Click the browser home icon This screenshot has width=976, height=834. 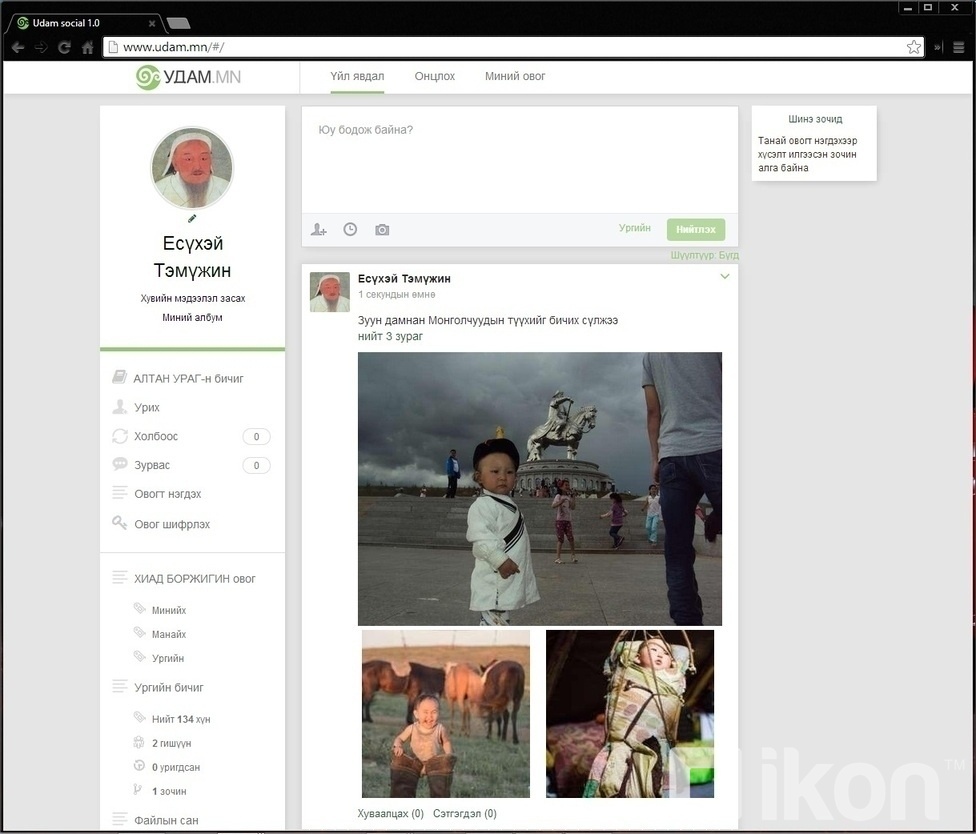pyautogui.click(x=88, y=47)
